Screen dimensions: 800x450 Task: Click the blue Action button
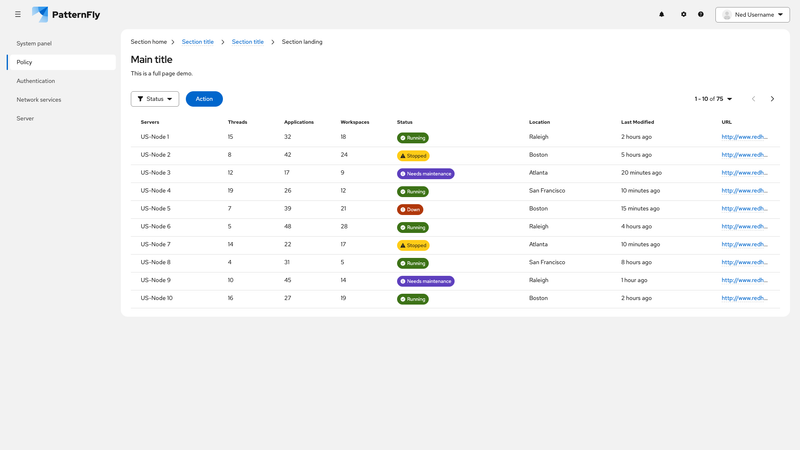coord(204,99)
